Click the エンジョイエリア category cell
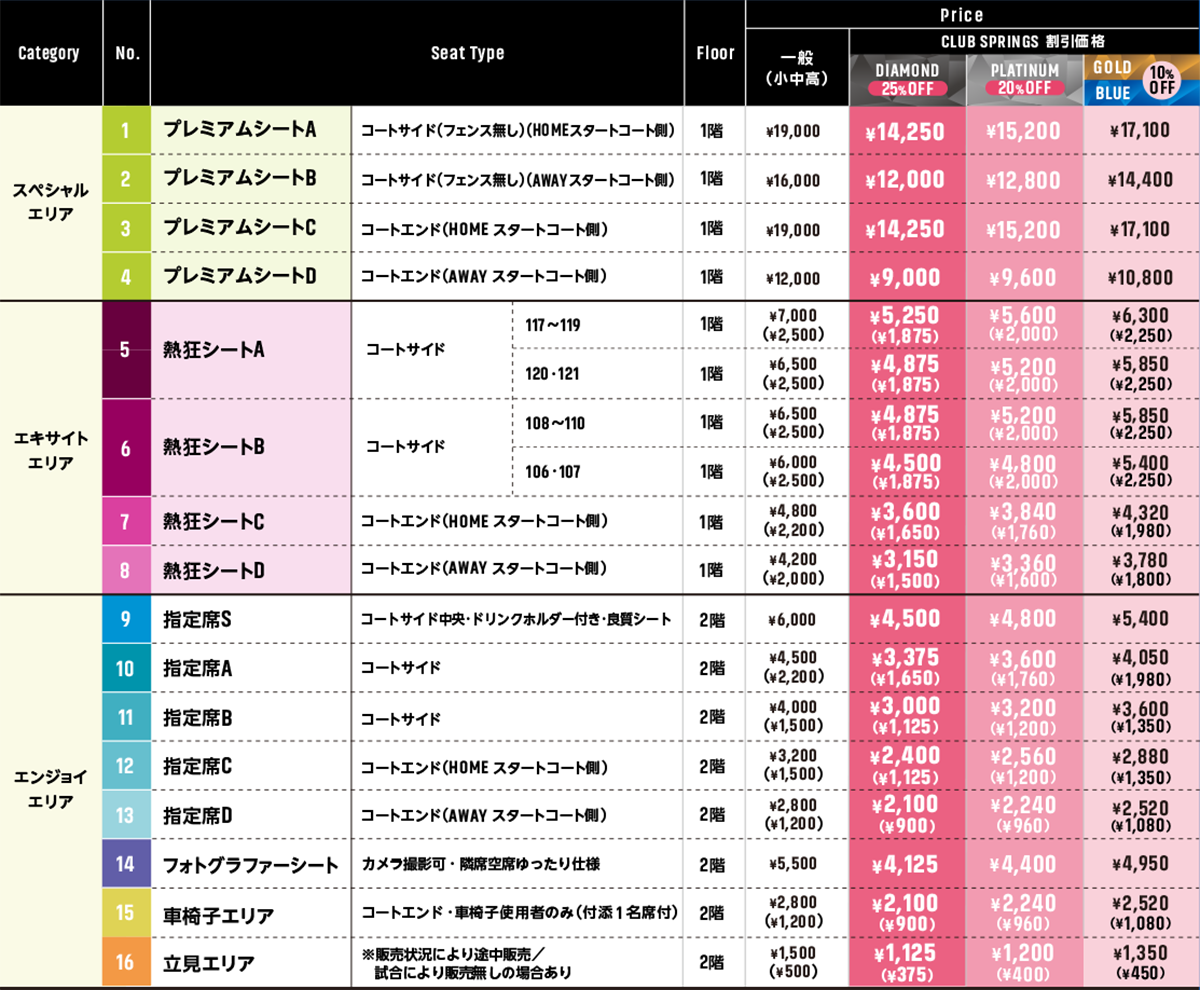 click(x=50, y=792)
